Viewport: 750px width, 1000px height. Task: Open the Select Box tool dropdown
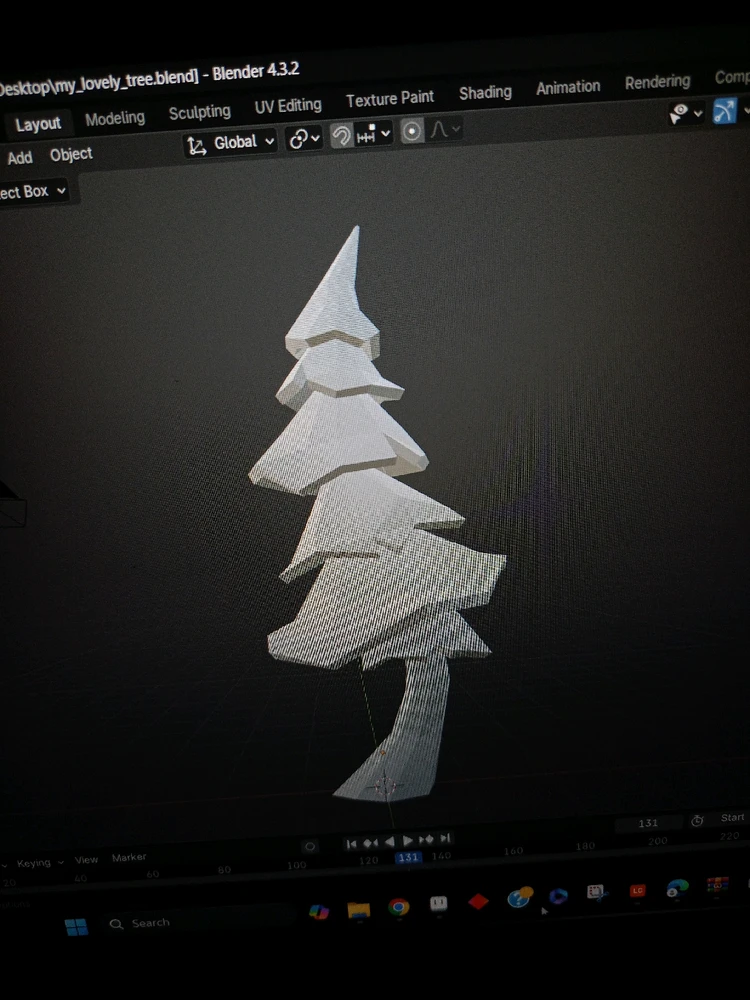coord(33,191)
